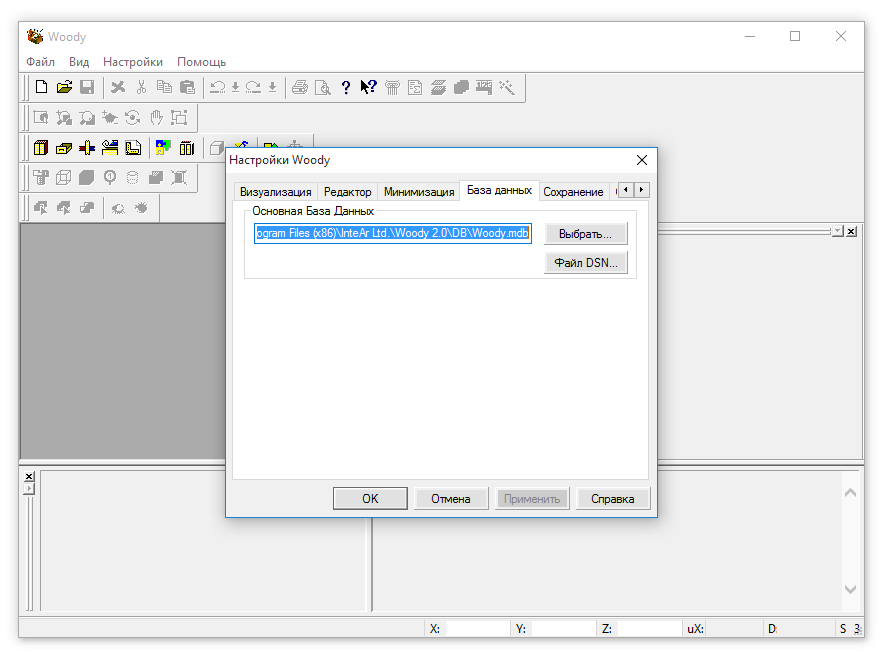Click the X coordinate status bar field
Screen dimensions: 885x655
coord(477,628)
